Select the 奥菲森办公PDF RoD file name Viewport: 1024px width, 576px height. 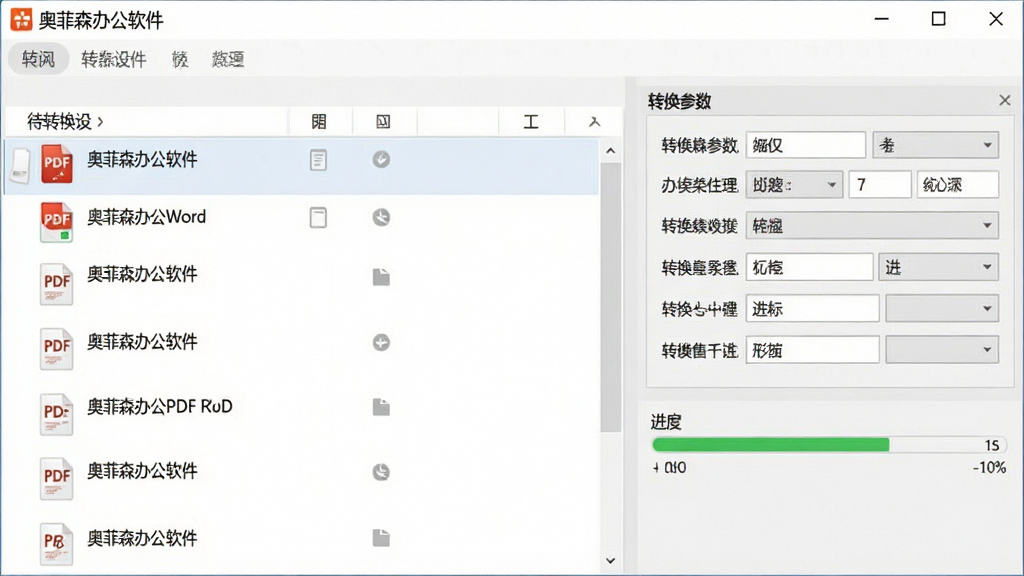pos(159,406)
